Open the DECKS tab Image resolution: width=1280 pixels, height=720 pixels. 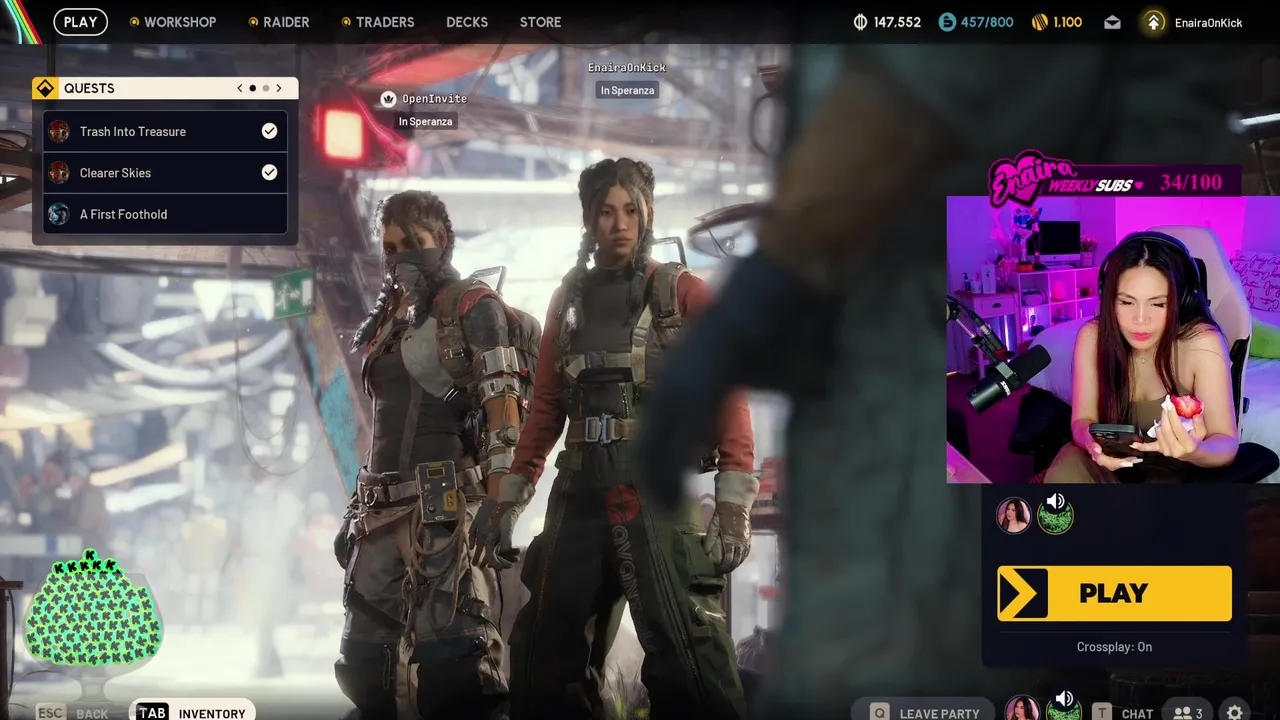point(467,22)
